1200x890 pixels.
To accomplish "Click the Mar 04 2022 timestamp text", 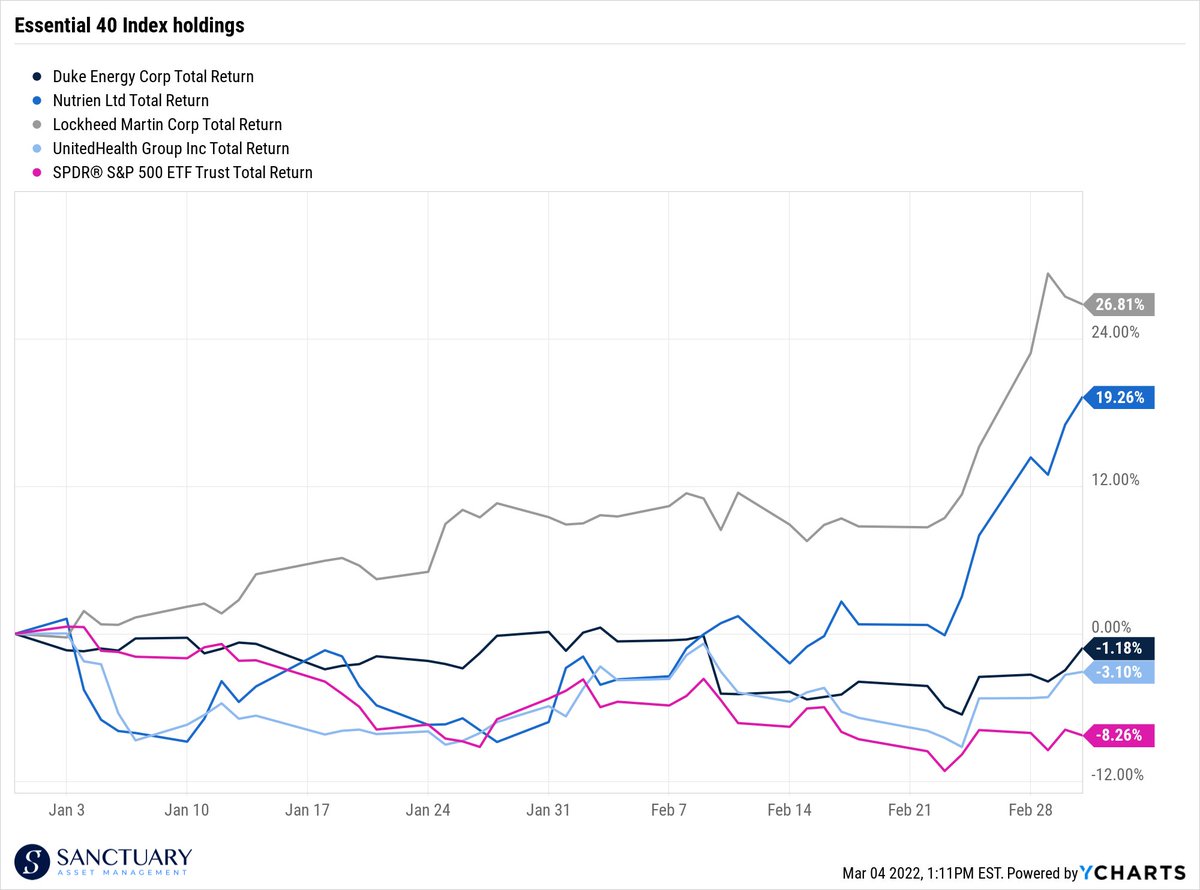I will [x=921, y=874].
